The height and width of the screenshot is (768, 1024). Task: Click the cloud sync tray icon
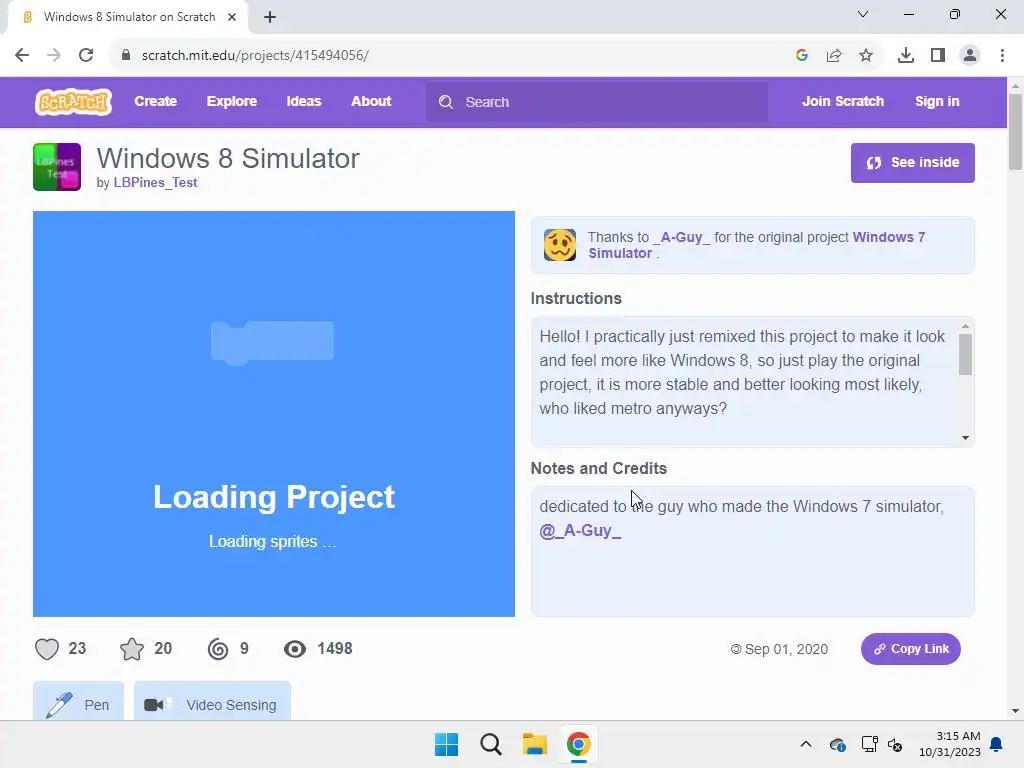click(837, 744)
